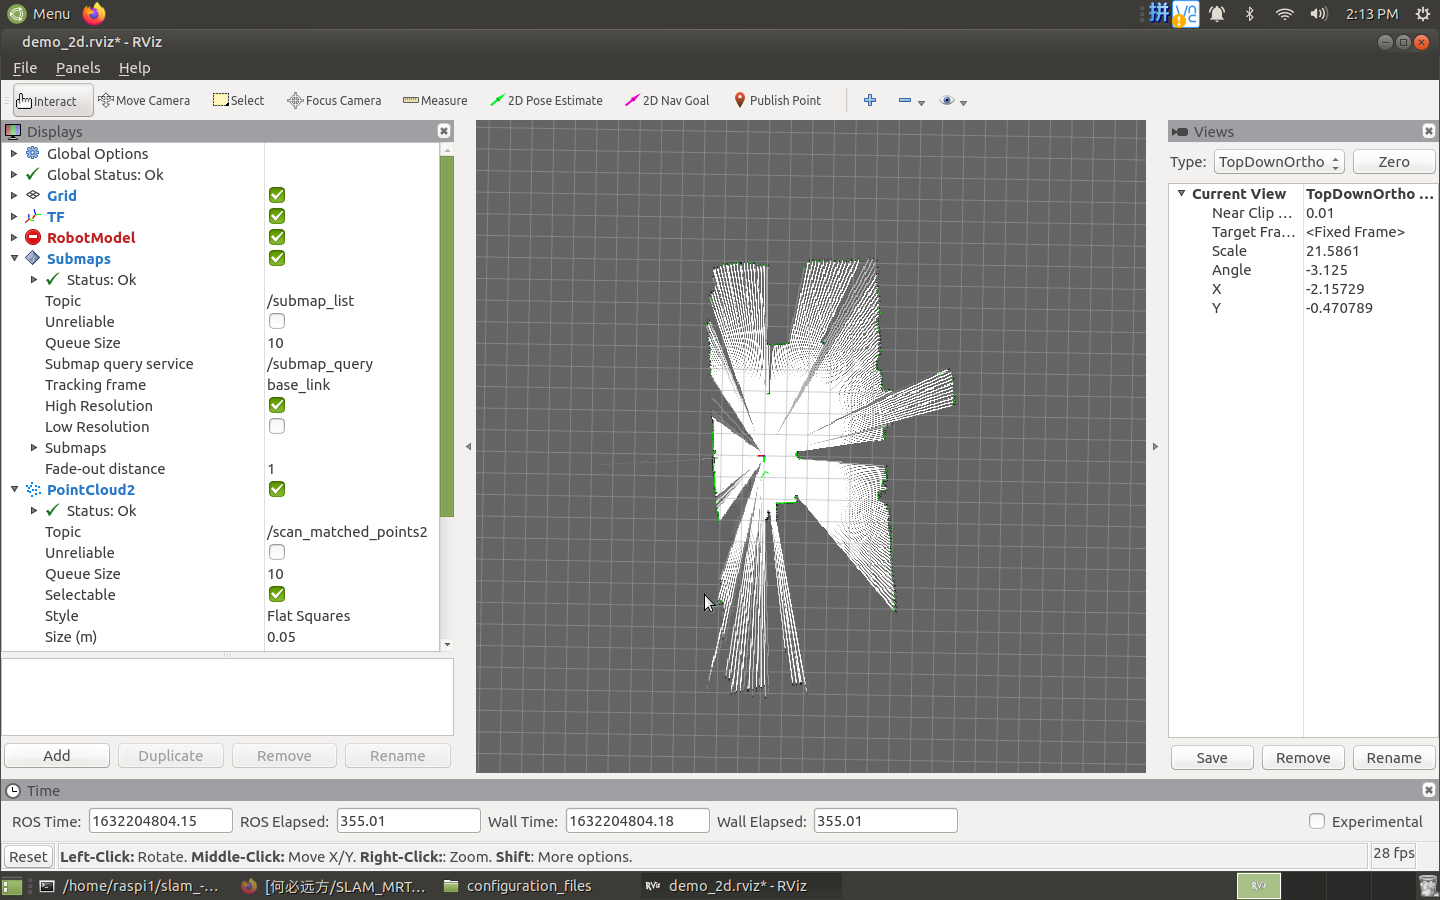Pick the 2D Nav Goal tool
Image resolution: width=1440 pixels, height=900 pixels.
(x=667, y=100)
